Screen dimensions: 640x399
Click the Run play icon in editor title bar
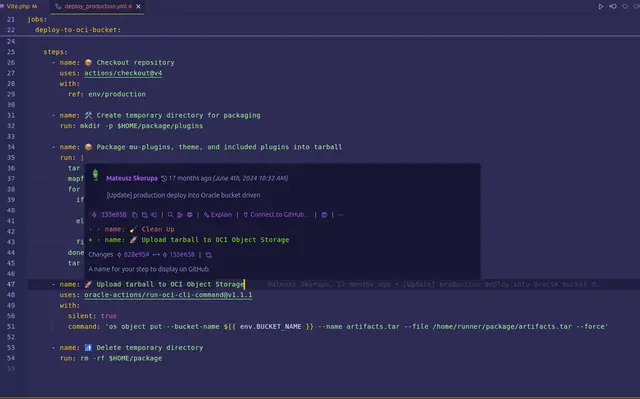tap(600, 7)
